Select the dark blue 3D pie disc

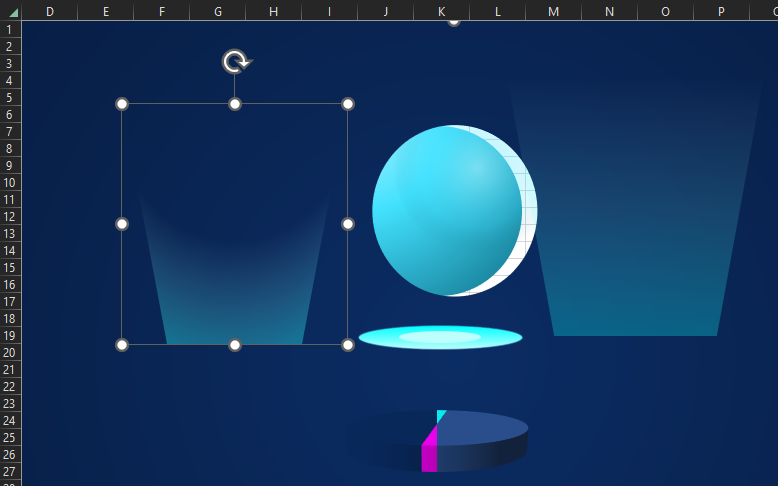[x=480, y=430]
